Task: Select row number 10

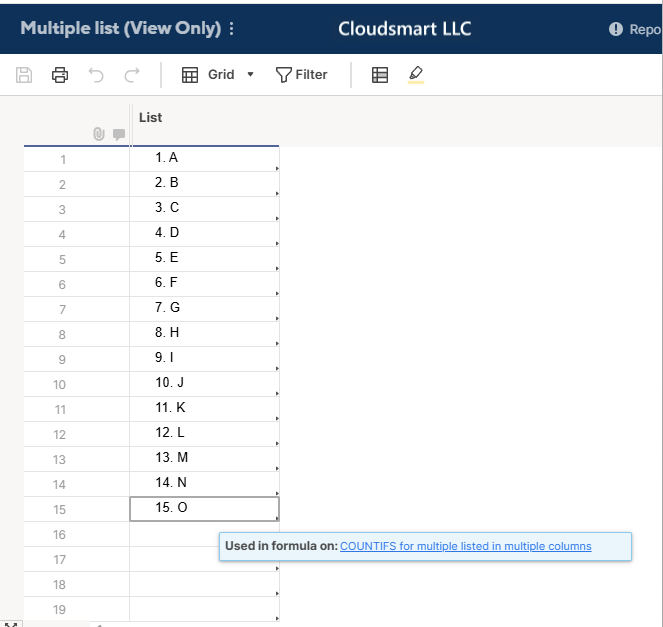Action: click(x=60, y=385)
